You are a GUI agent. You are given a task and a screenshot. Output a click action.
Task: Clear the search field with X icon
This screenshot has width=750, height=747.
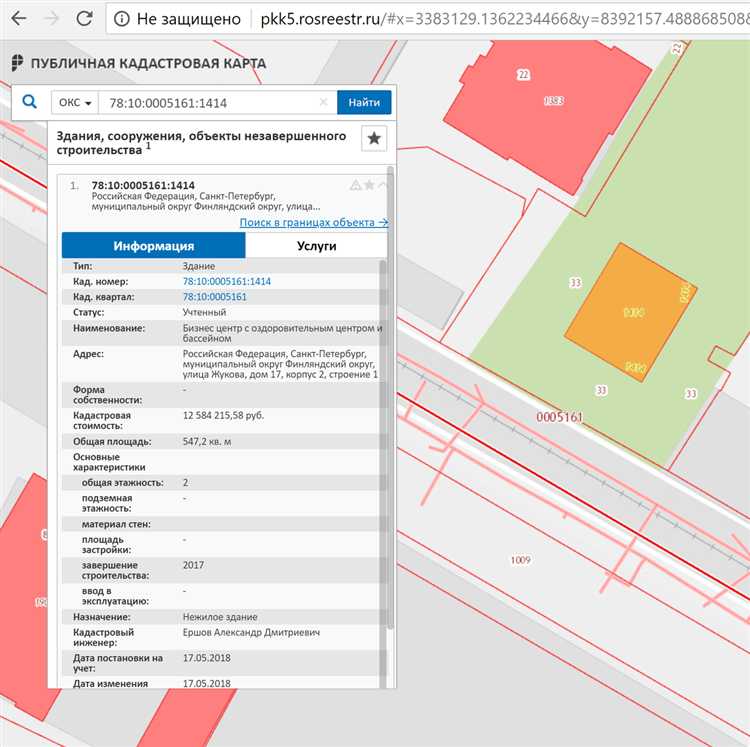point(323,102)
